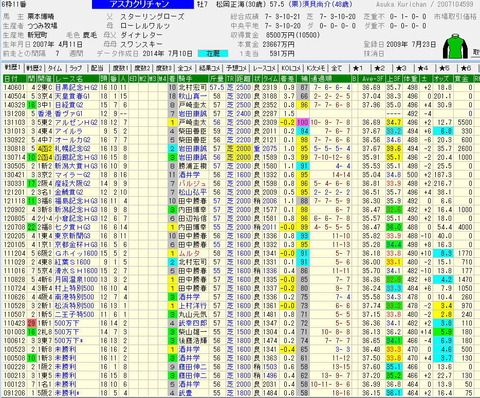The image size is (480, 398).
Task: Switch to the 戦歴1 tab
Action: pyautogui.click(x=12, y=68)
